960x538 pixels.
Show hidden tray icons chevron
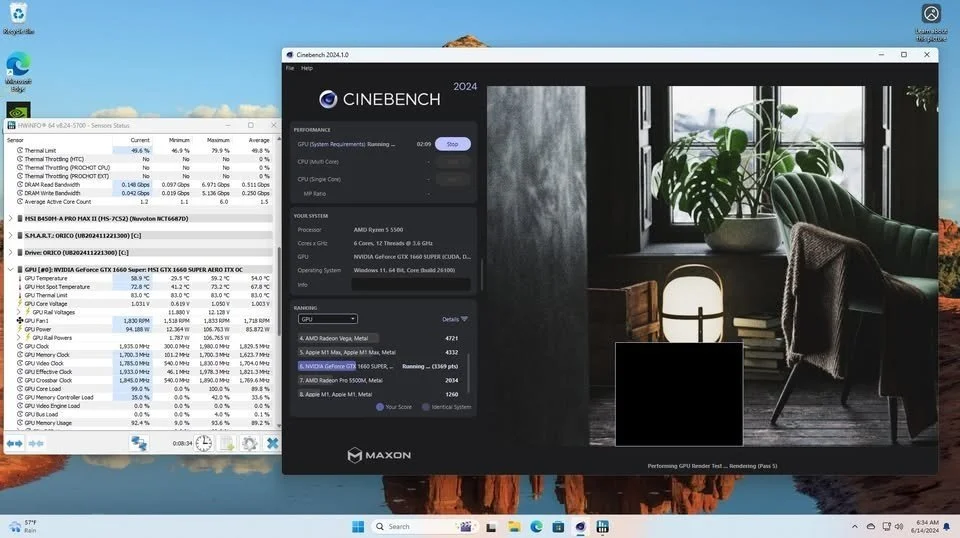coord(855,526)
